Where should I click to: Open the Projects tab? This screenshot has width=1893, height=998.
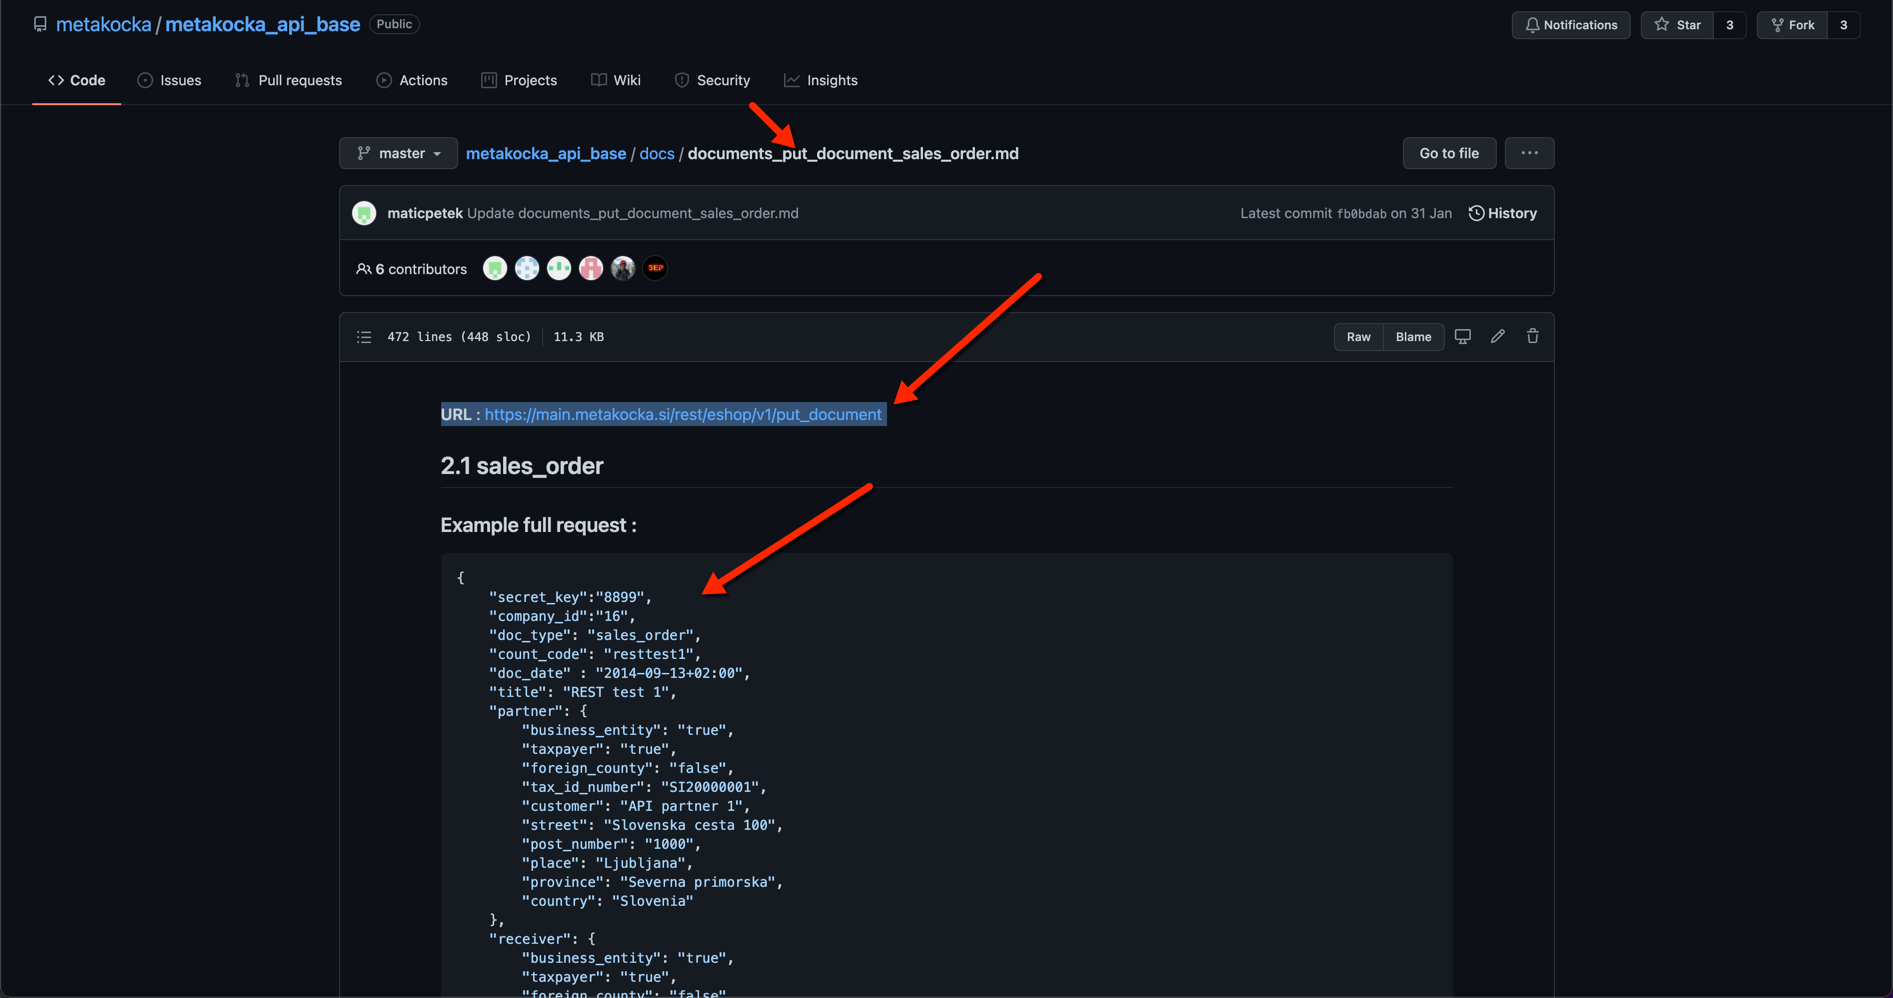pos(519,80)
